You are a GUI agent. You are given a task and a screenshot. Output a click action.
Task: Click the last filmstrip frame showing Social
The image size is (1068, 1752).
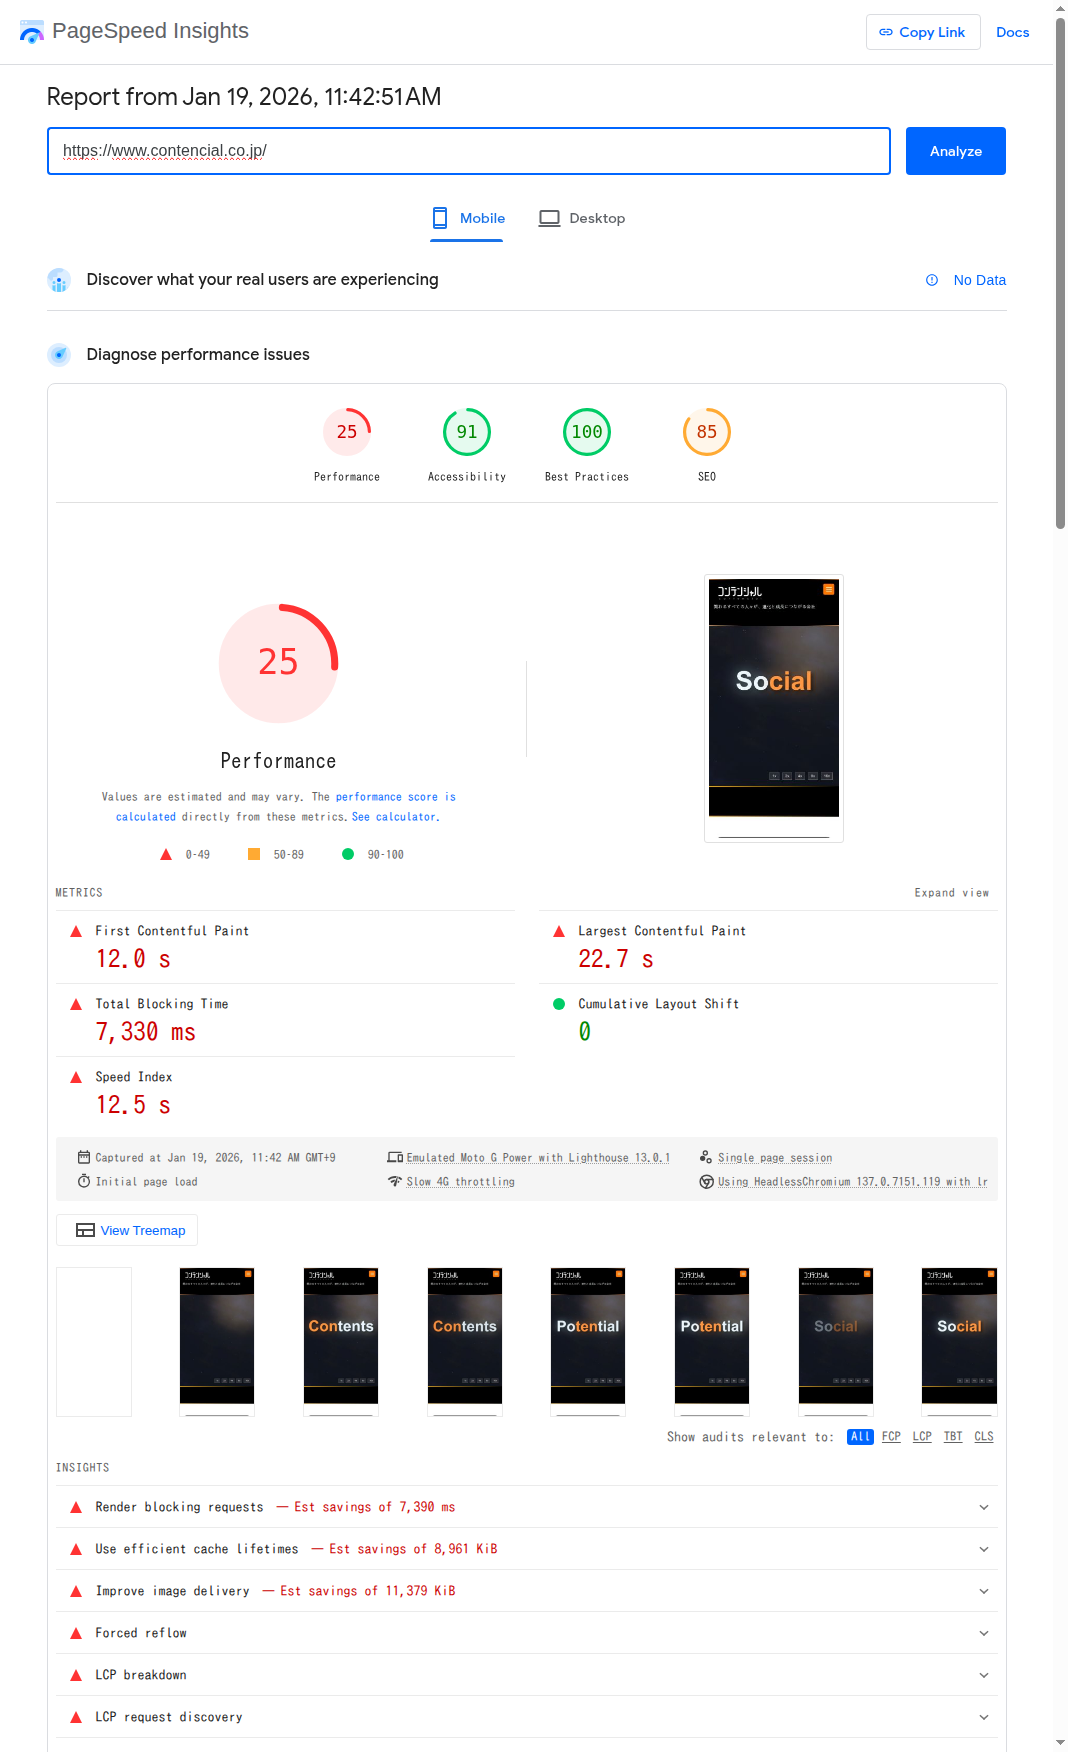coord(959,1342)
